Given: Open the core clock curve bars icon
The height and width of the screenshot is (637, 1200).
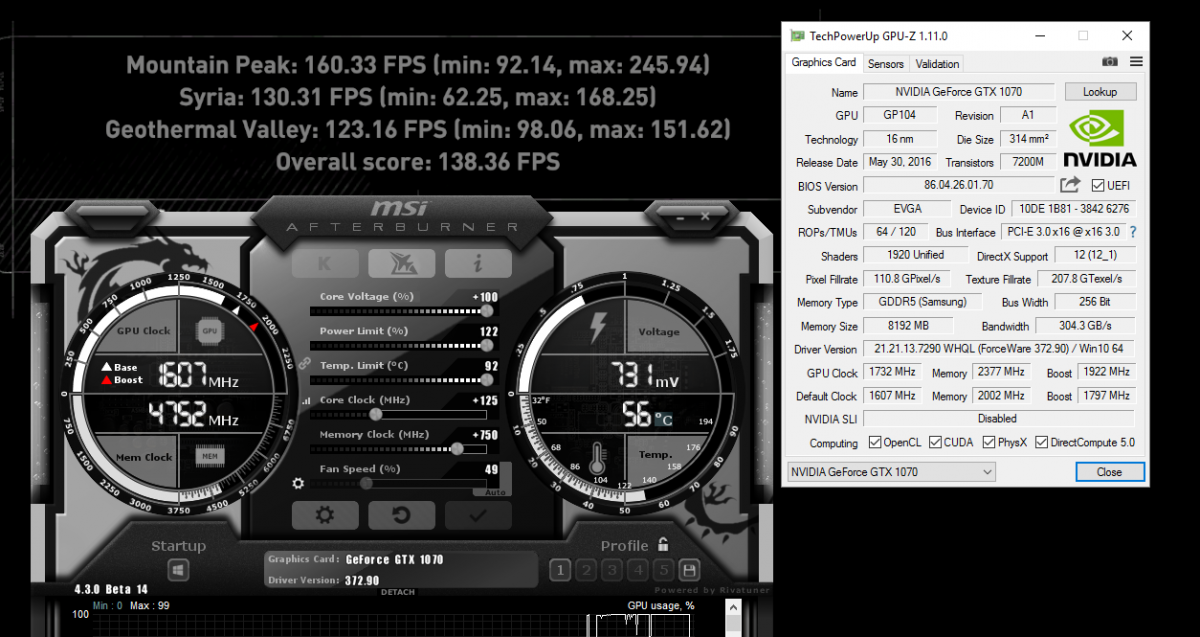Looking at the screenshot, I should pyautogui.click(x=304, y=400).
